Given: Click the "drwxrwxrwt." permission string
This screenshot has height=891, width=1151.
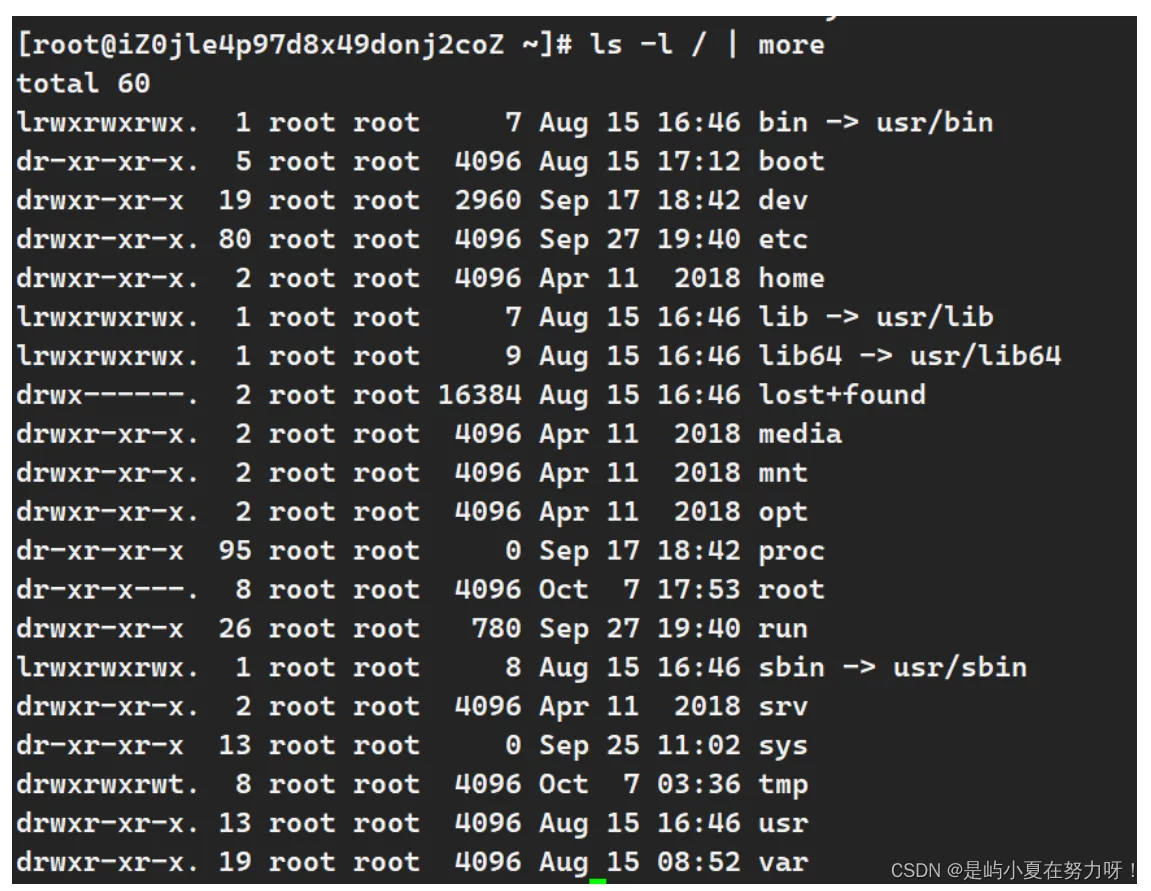Looking at the screenshot, I should point(108,785).
